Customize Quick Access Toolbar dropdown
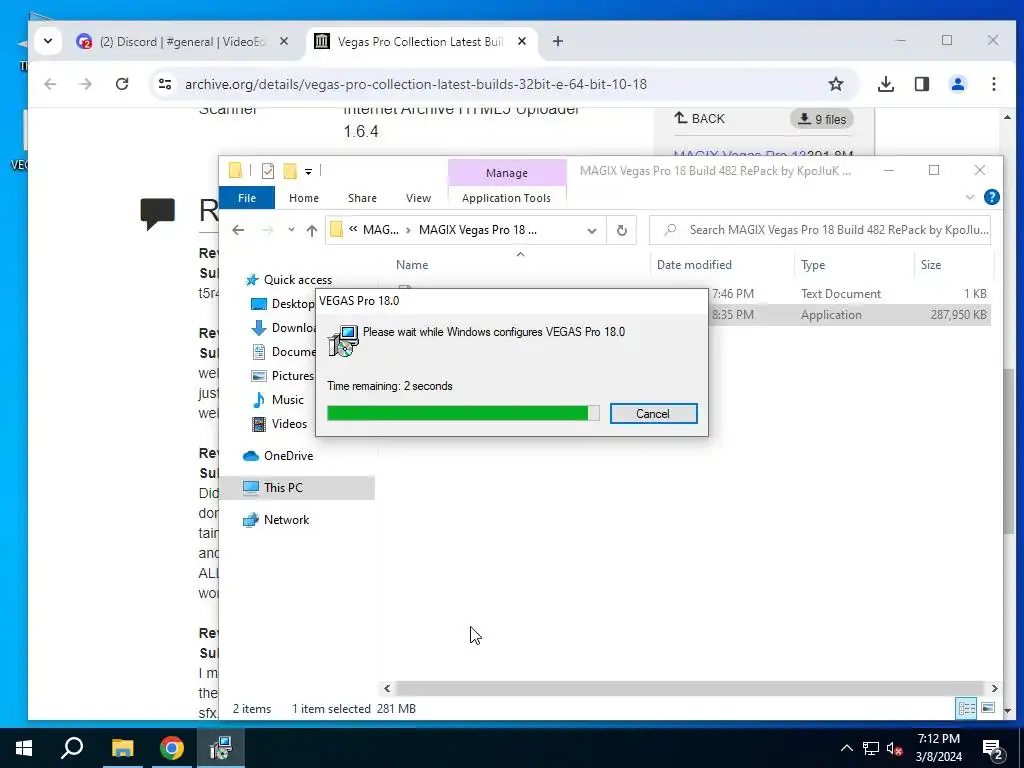Viewport: 1024px width, 768px height. pyautogui.click(x=308, y=172)
